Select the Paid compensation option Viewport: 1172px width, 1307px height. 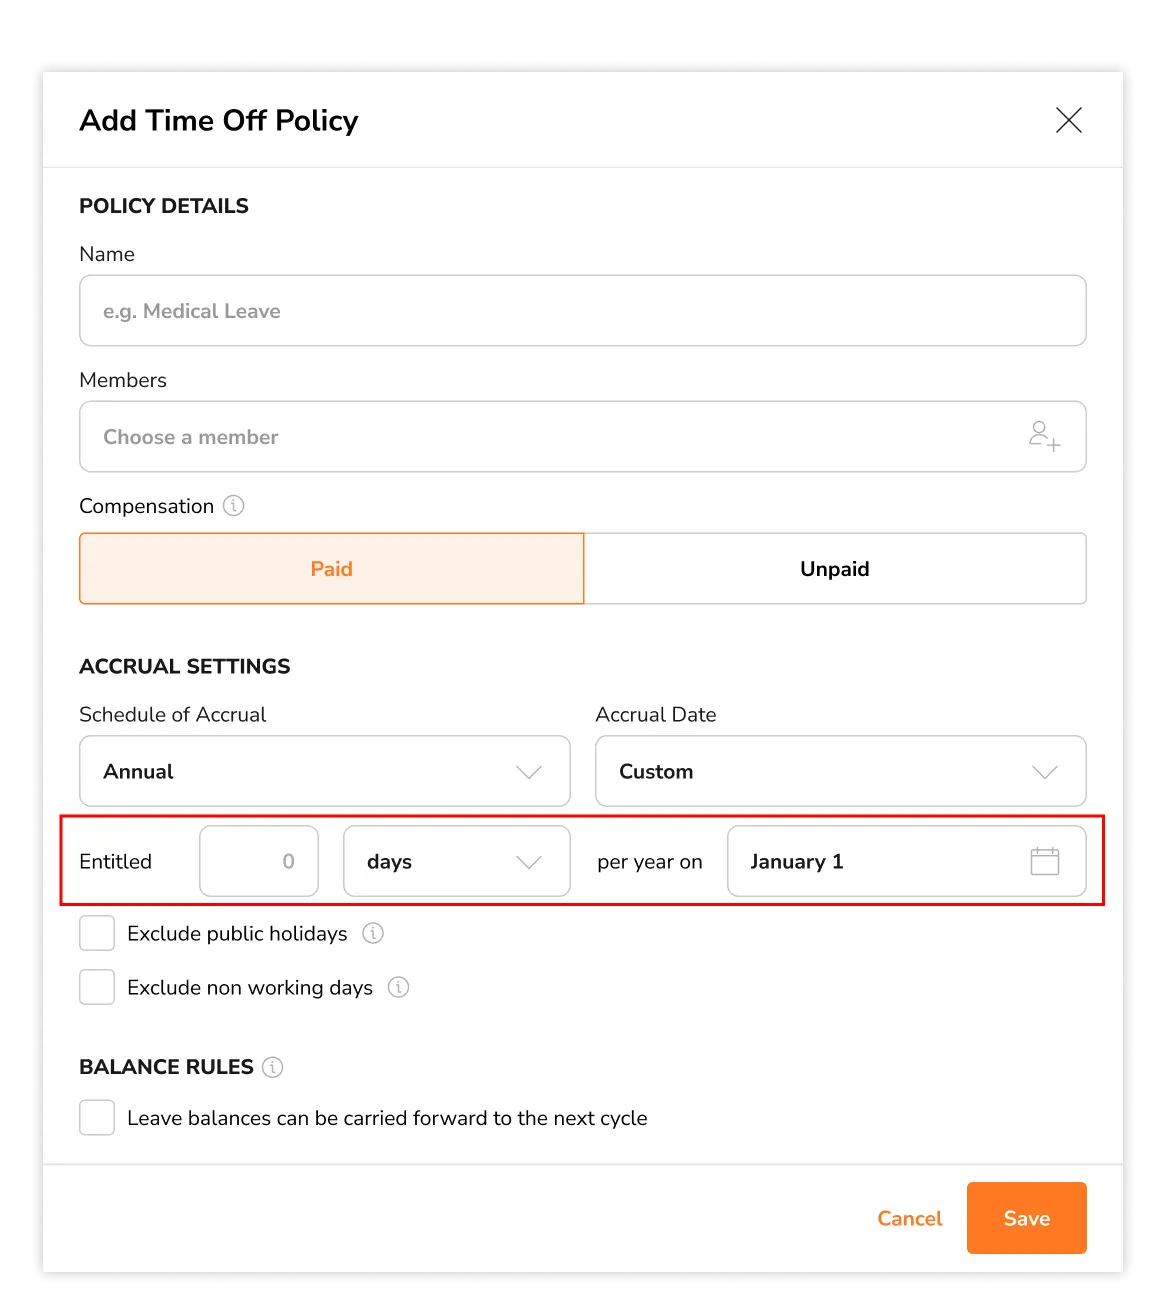tap(331, 568)
